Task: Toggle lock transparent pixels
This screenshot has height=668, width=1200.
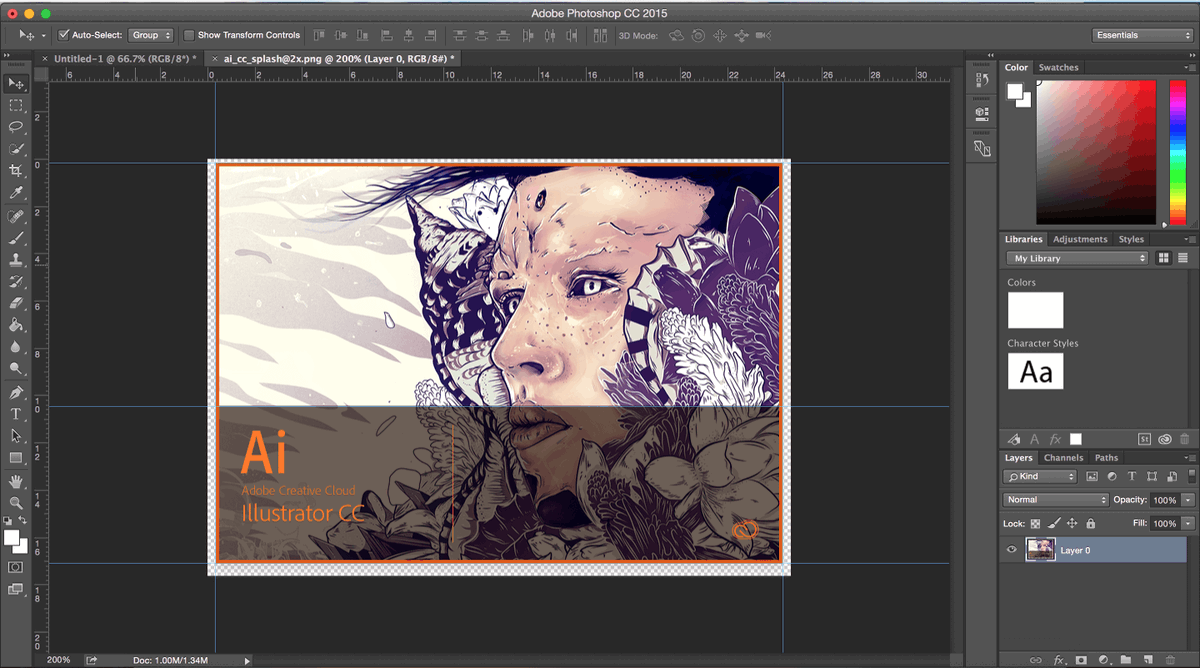Action: pos(1035,523)
